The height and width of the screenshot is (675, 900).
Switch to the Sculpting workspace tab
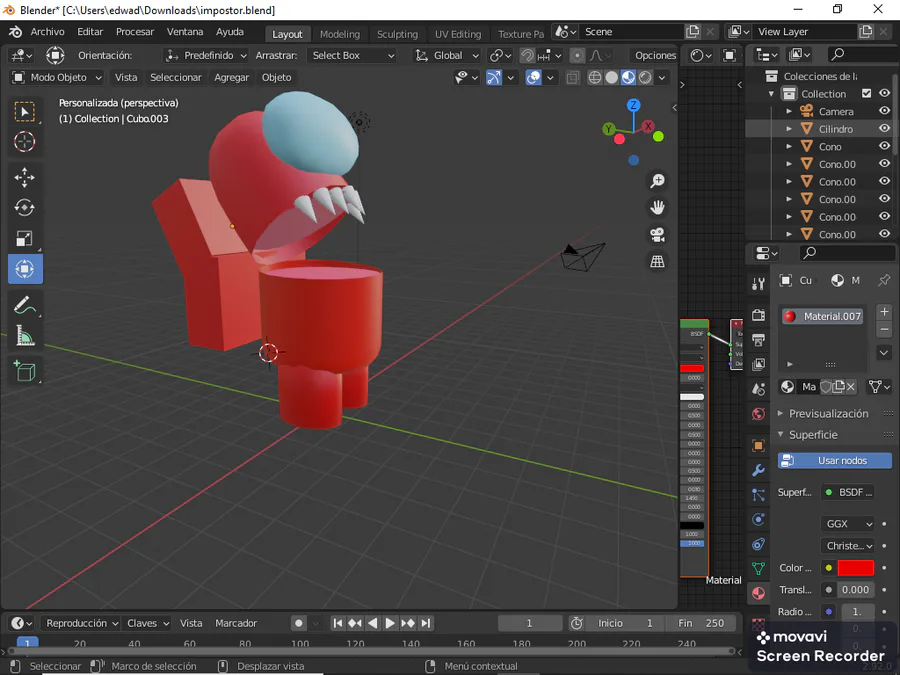(x=397, y=34)
